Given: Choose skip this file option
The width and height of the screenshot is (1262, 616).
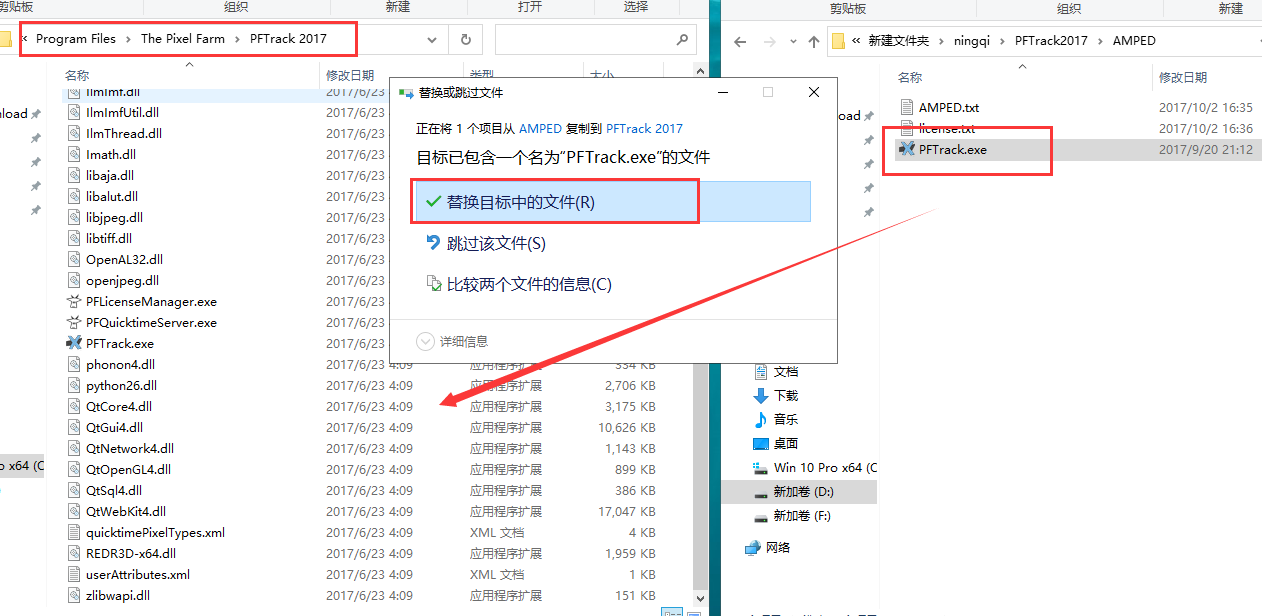Looking at the screenshot, I should coord(486,243).
